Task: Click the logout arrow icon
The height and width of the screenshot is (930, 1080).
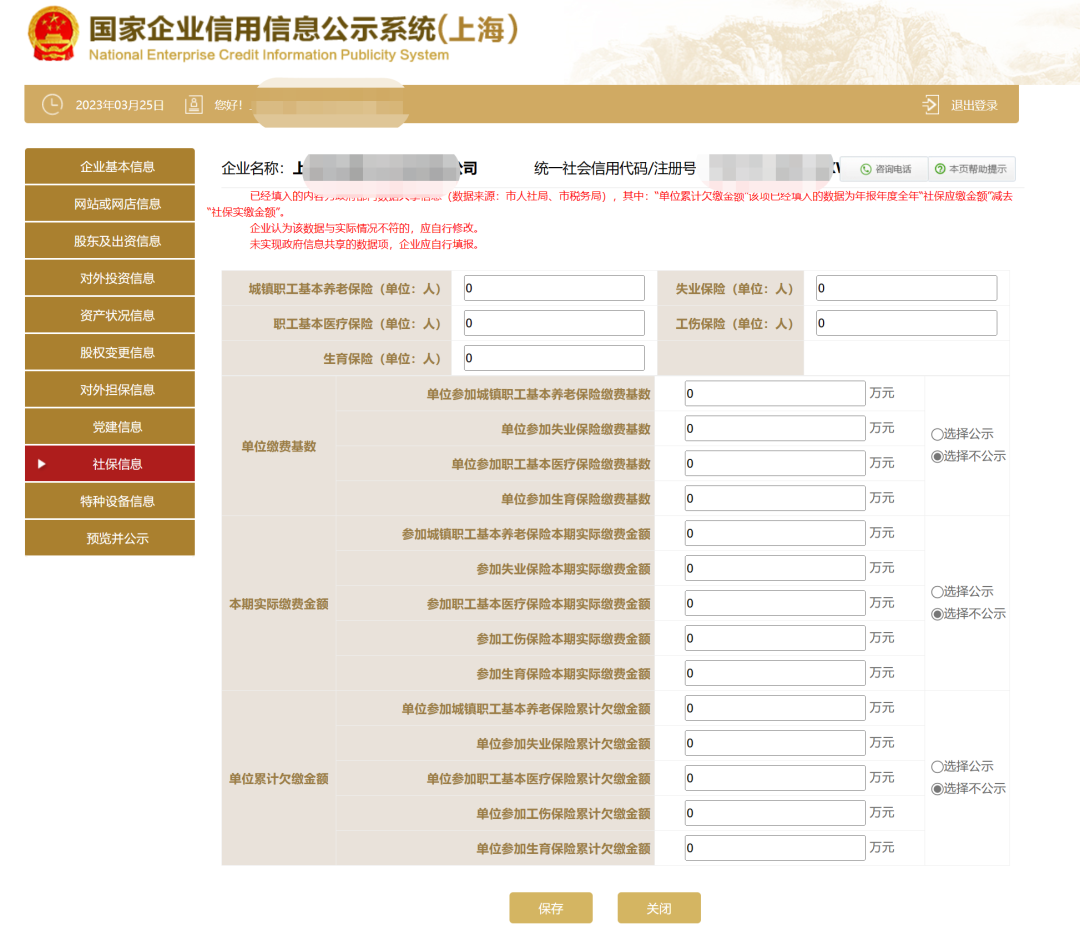Action: click(931, 105)
